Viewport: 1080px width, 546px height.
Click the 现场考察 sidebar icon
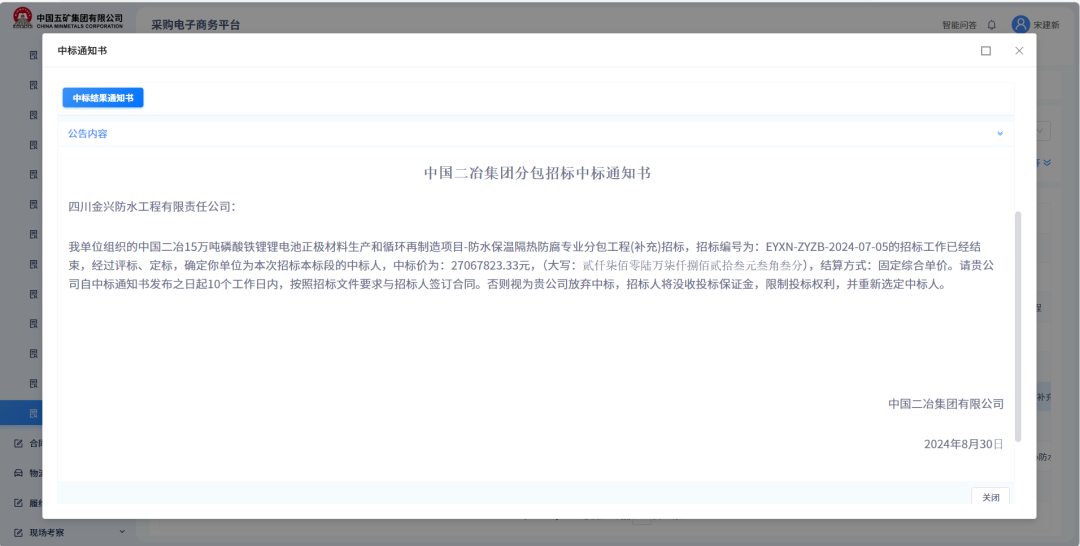[x=19, y=532]
